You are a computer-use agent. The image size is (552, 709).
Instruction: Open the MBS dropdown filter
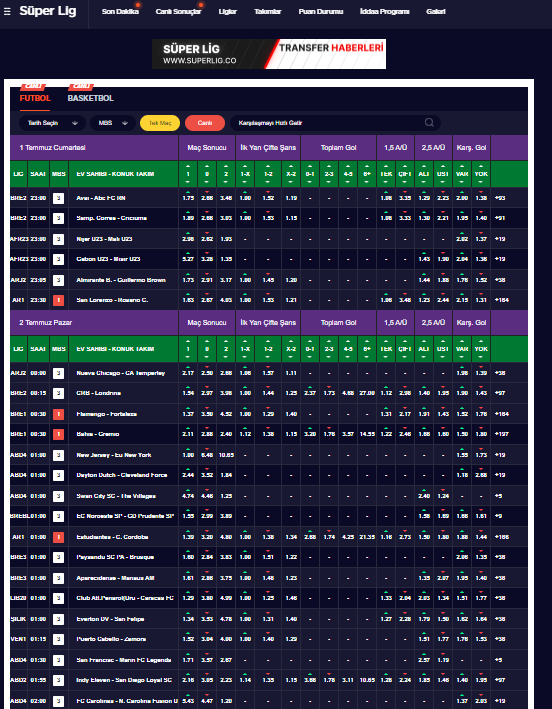tap(113, 123)
